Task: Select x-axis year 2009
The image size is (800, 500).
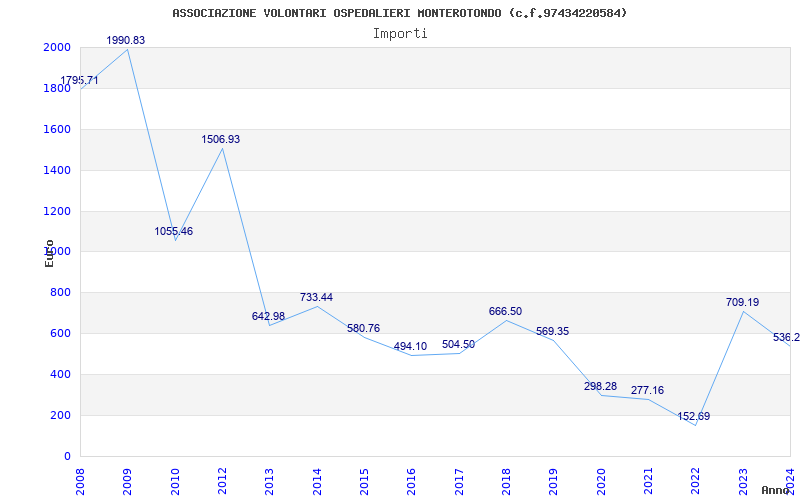Action: pos(128,481)
